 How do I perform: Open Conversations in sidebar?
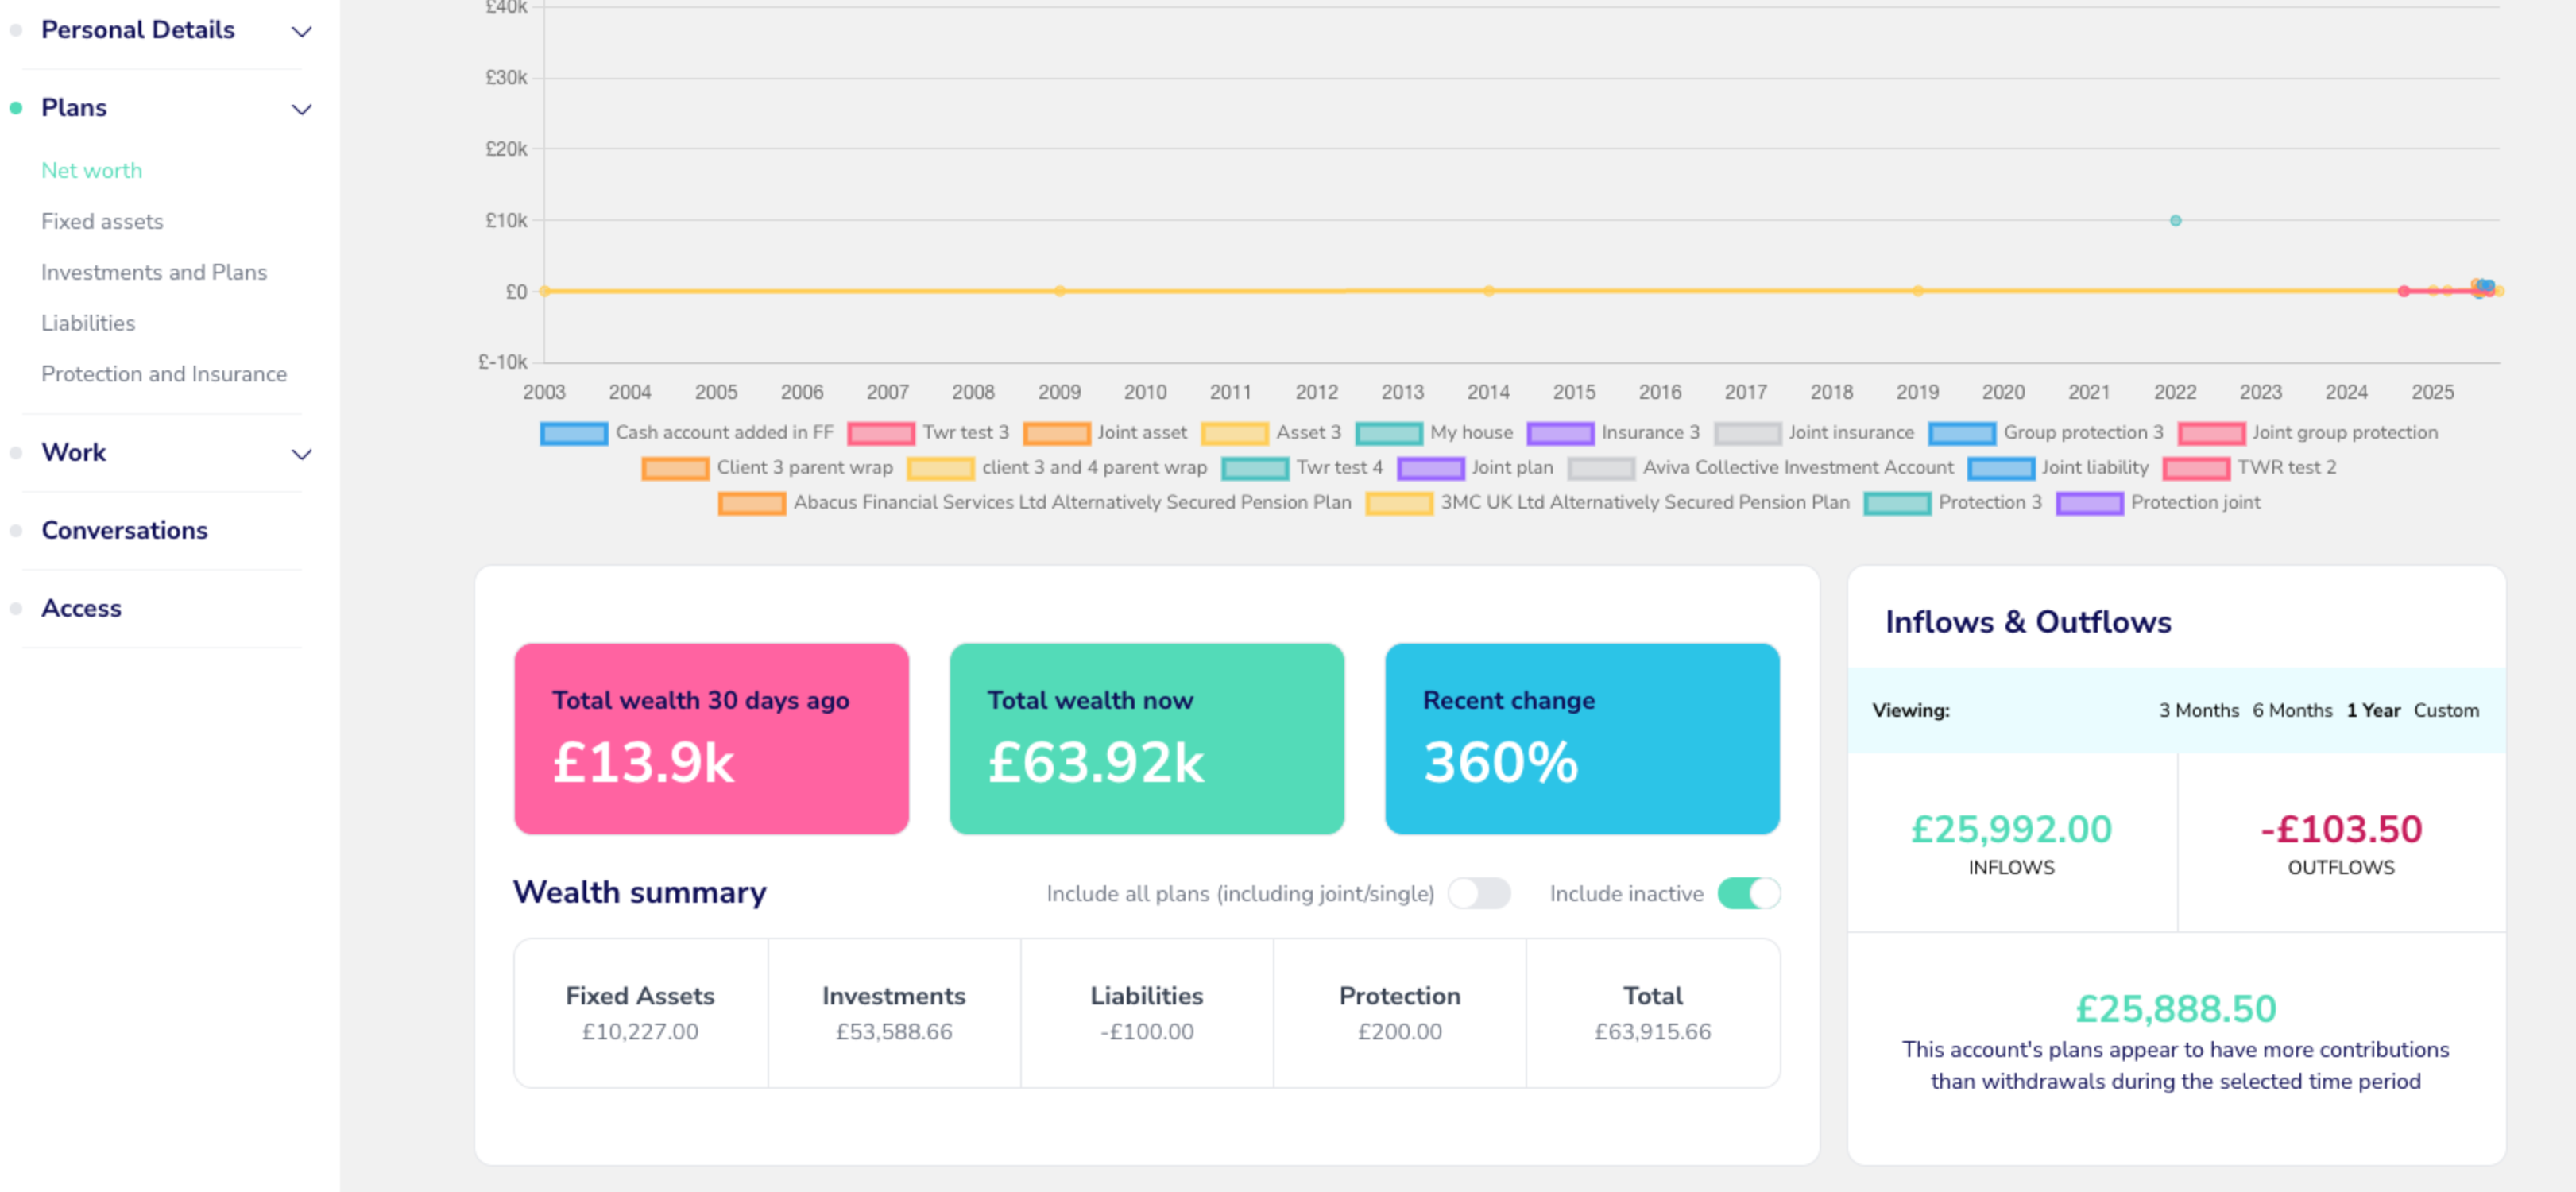coord(124,530)
